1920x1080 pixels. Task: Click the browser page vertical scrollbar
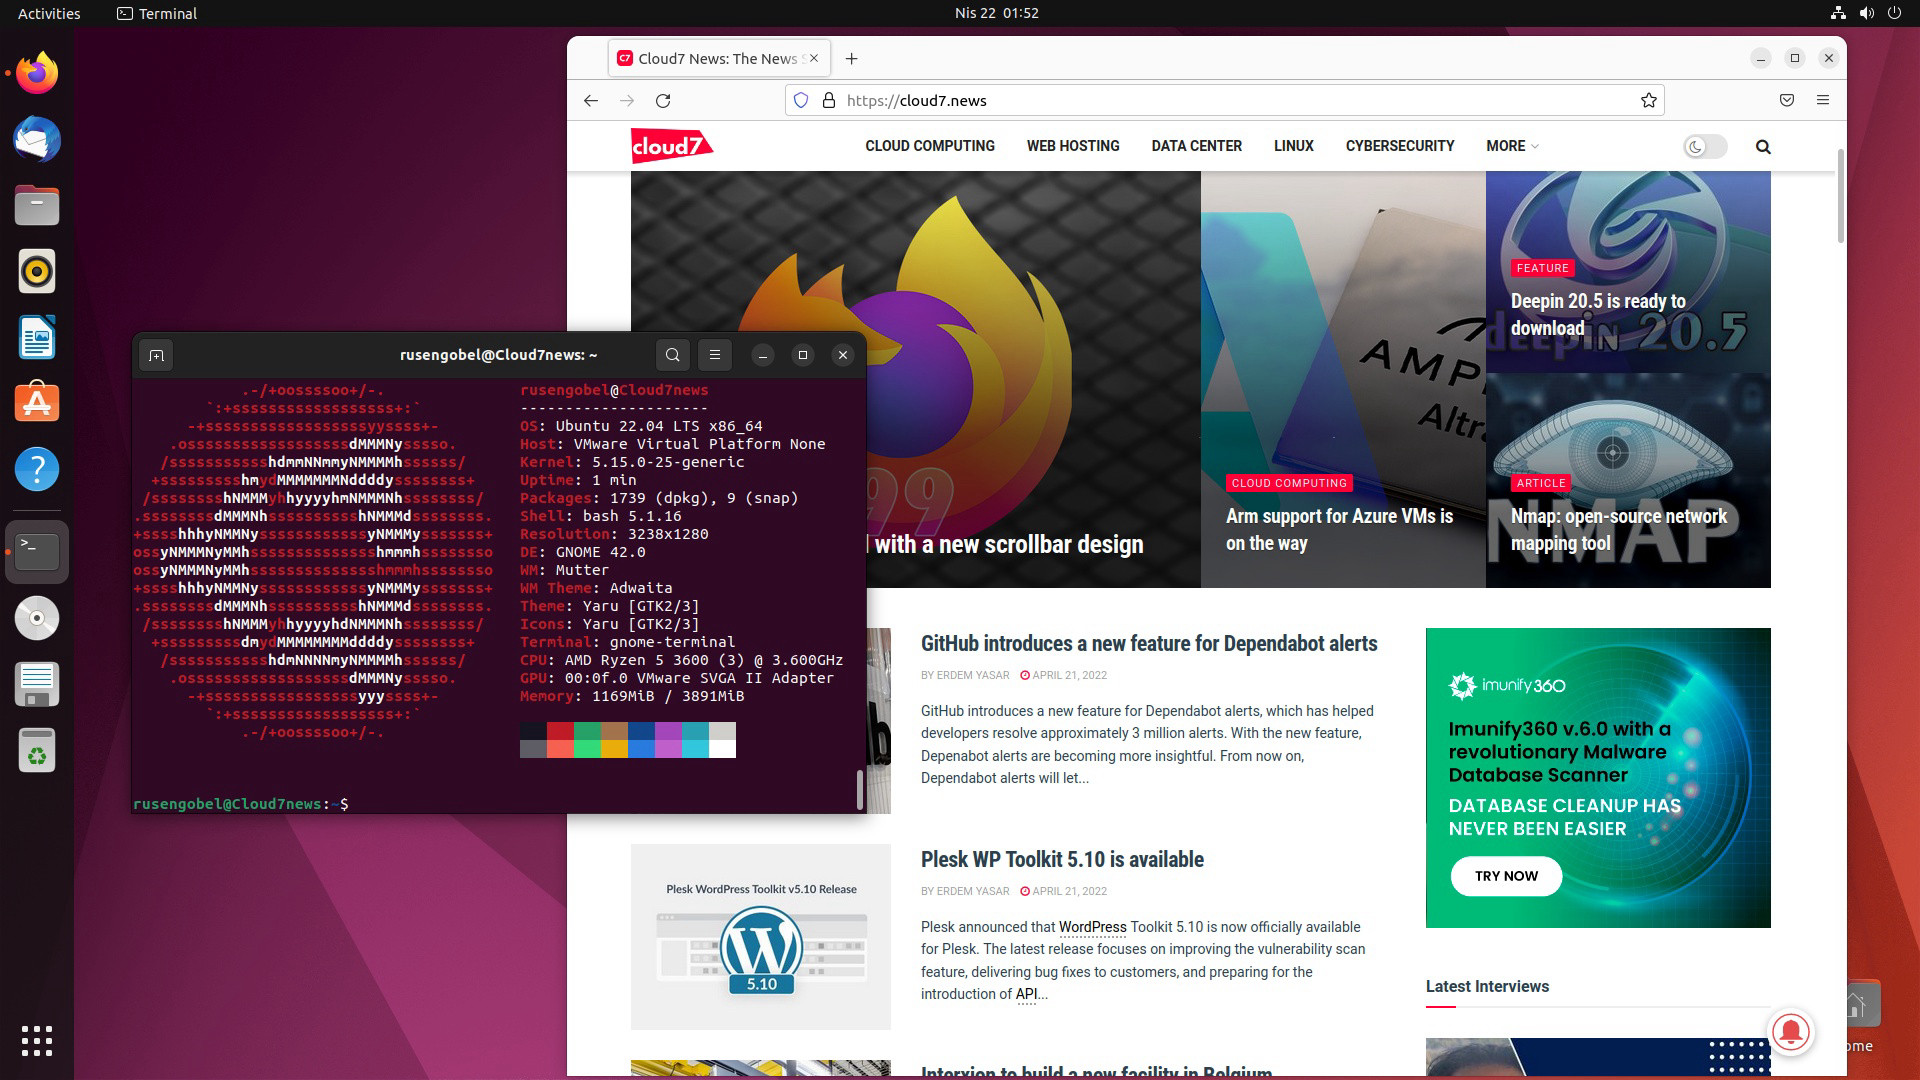tap(1840, 196)
